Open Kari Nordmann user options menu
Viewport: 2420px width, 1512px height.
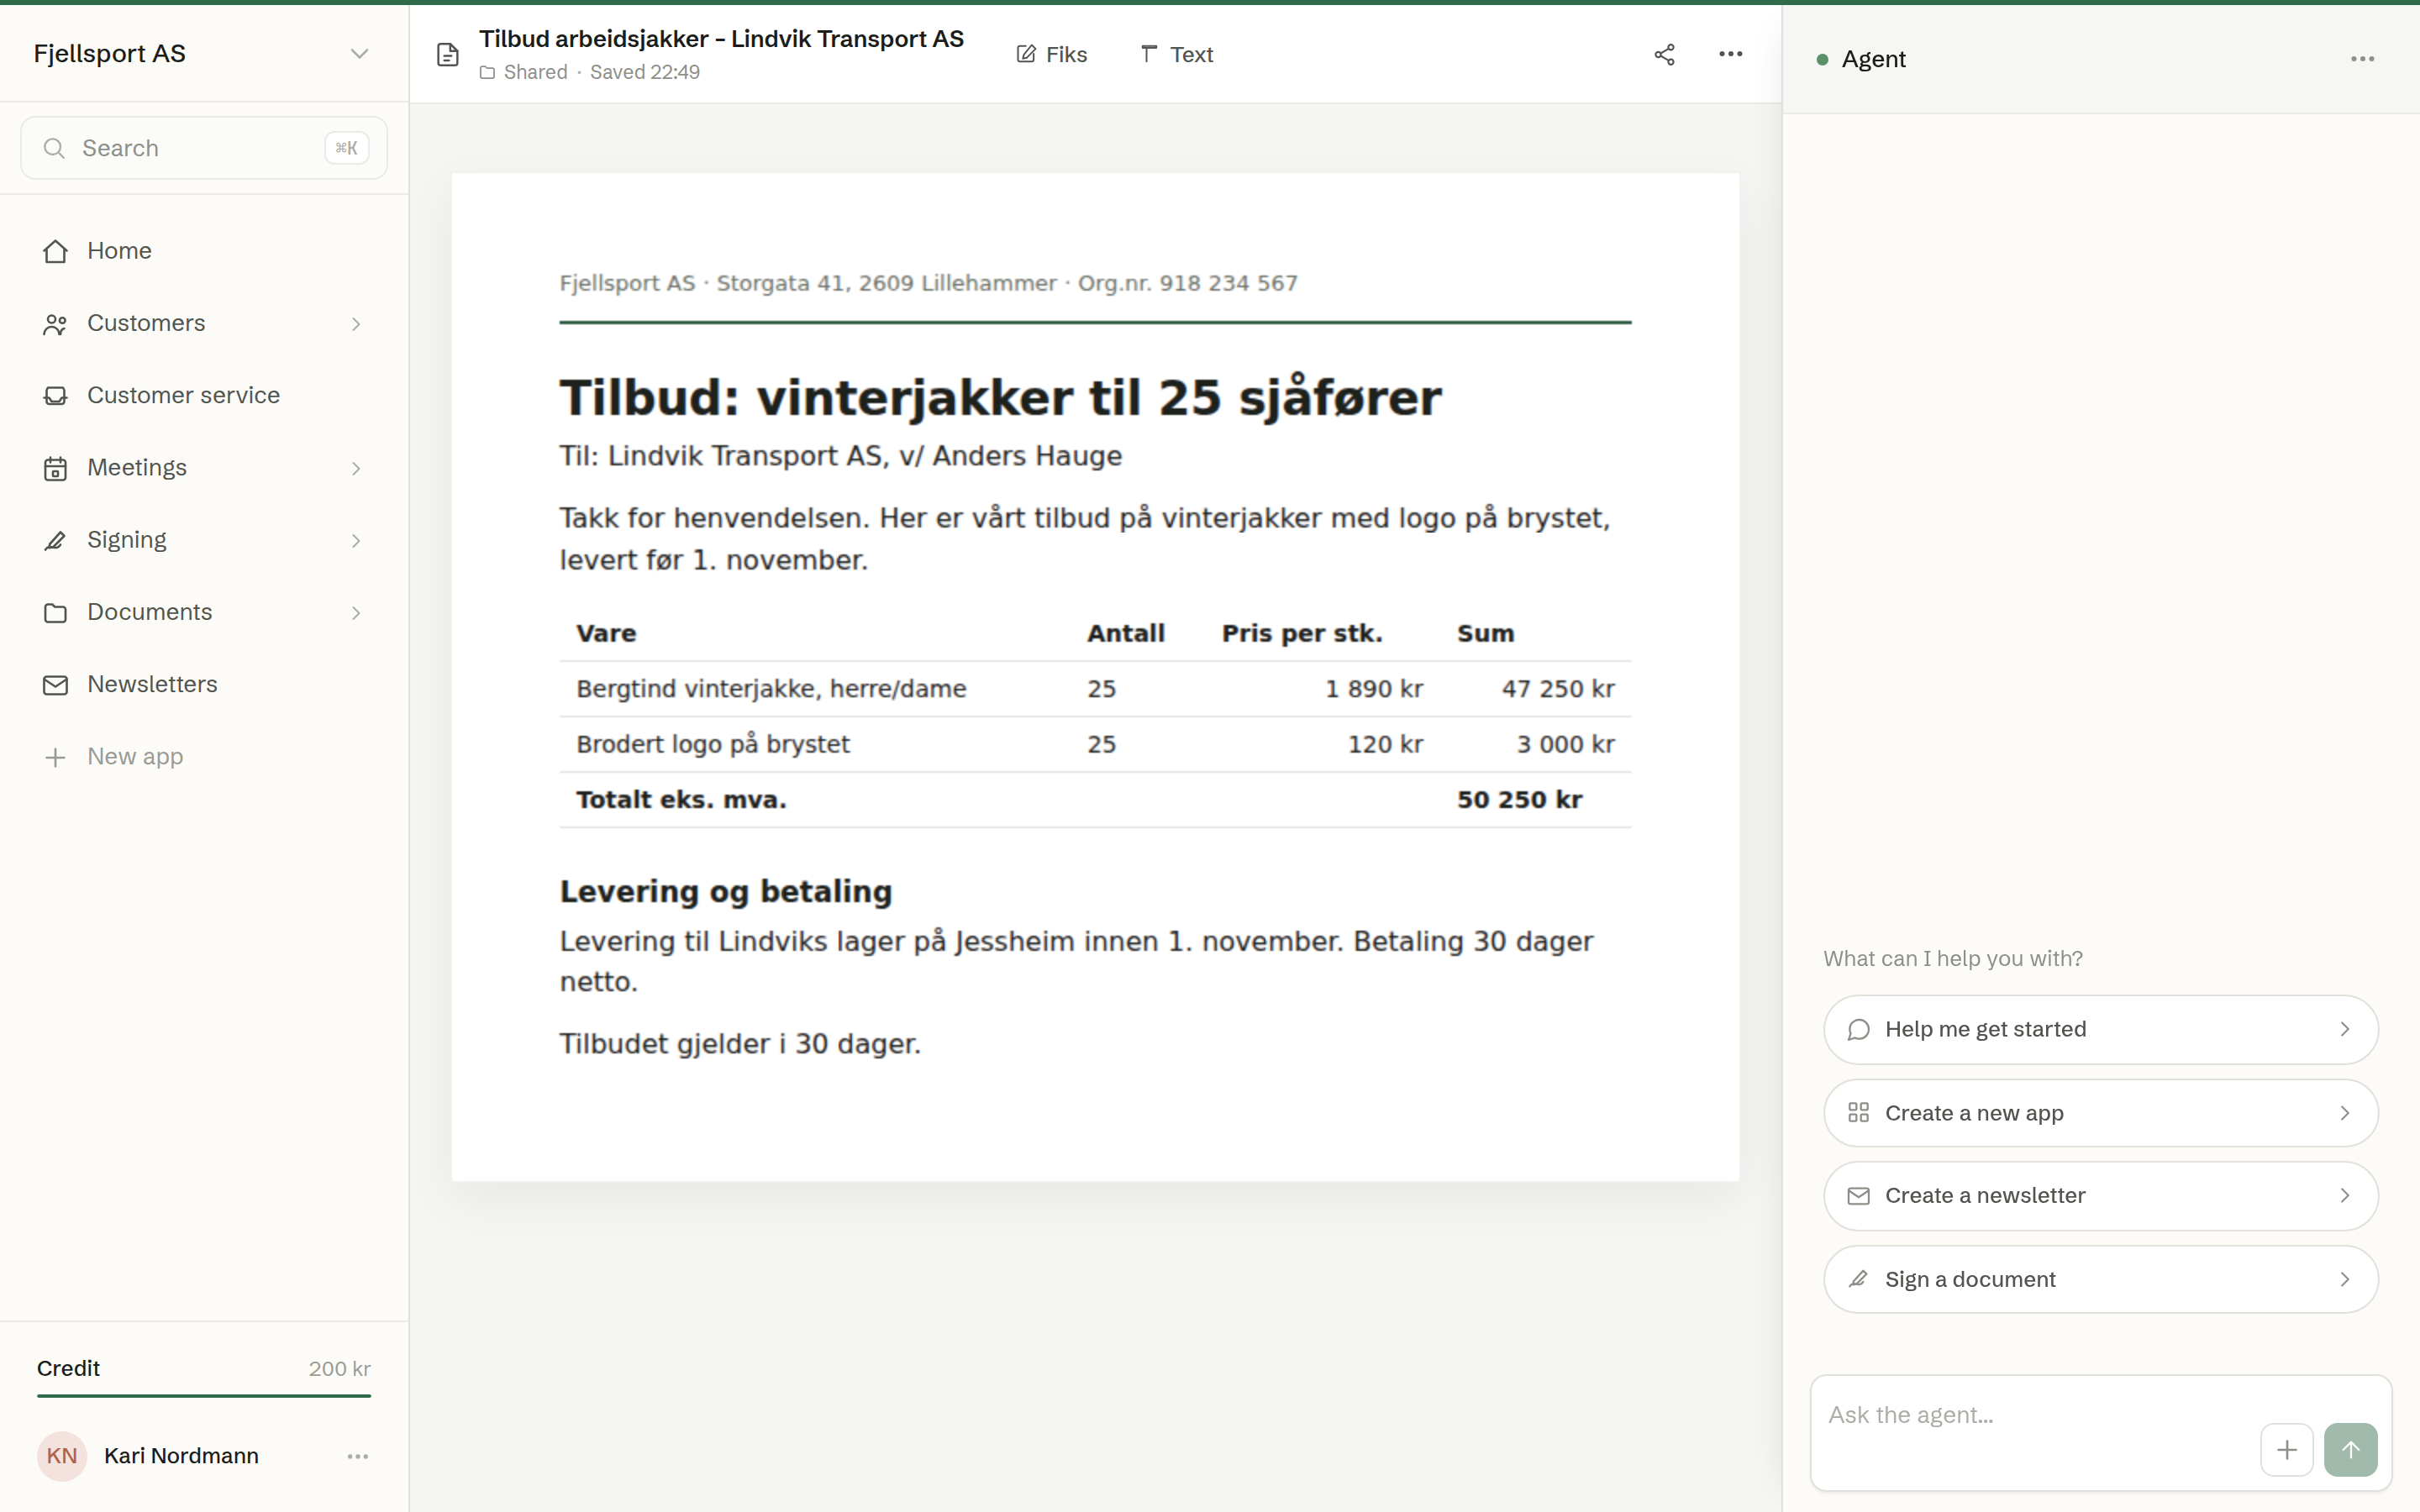[358, 1456]
